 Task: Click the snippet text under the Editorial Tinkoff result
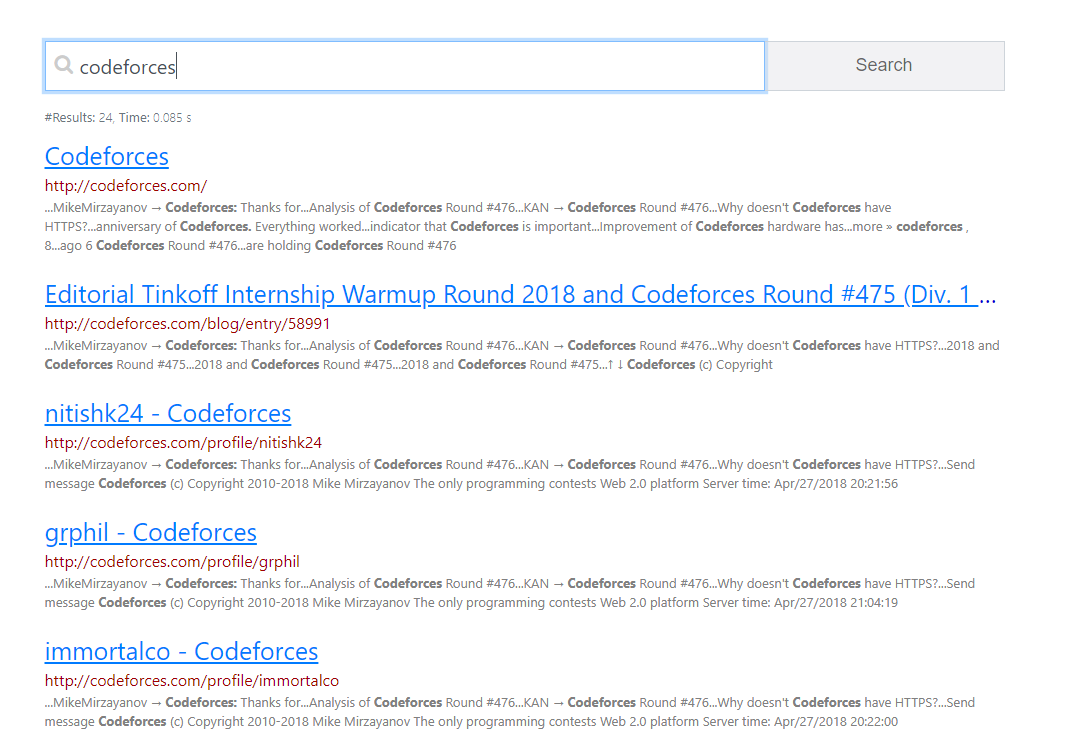[522, 355]
